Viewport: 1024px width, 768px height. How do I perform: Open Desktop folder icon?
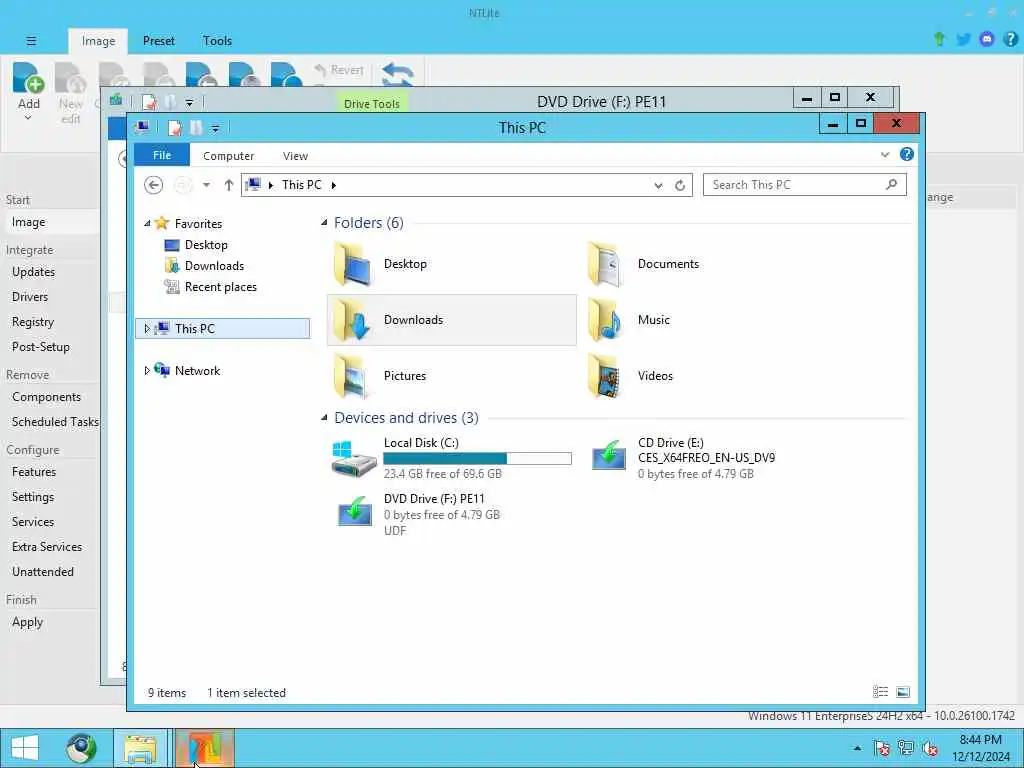click(353, 264)
